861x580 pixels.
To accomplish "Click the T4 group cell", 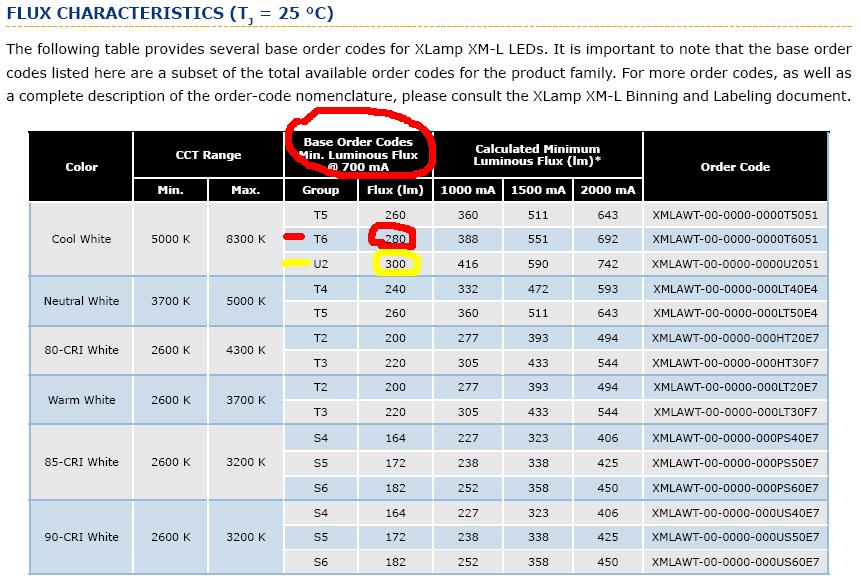I will click(320, 289).
